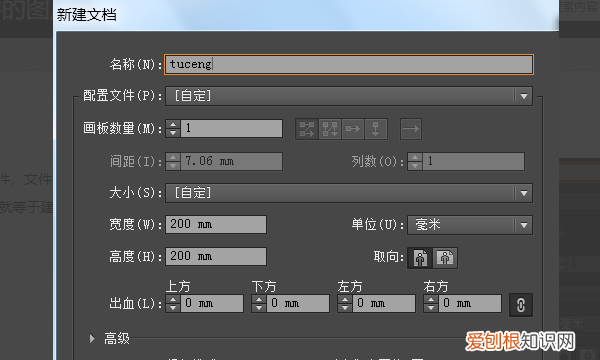Select Arrange by Column layout icon
Viewport: 600px width, 360px height.
(x=376, y=129)
